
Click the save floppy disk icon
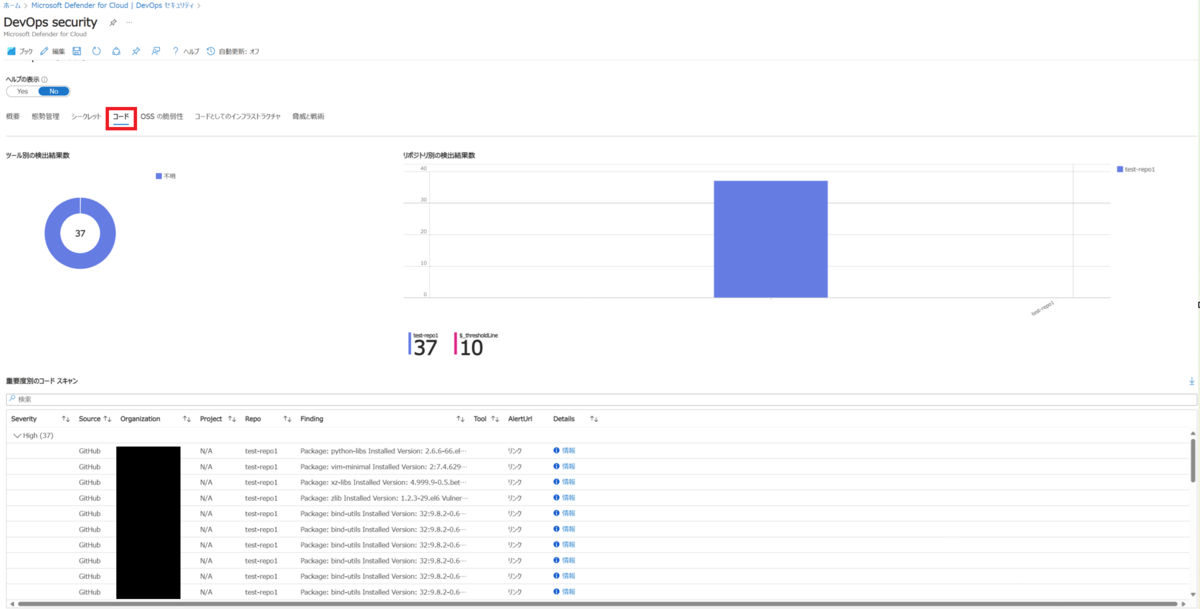point(77,51)
